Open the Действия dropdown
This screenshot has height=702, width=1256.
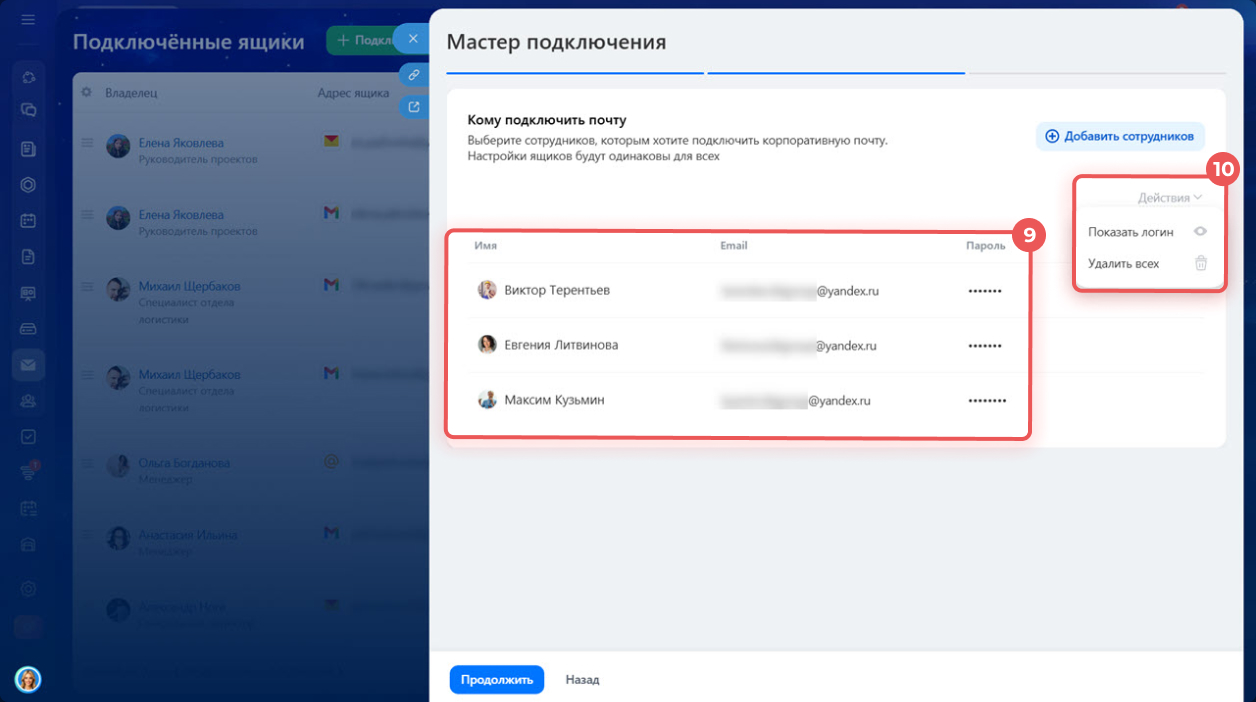pos(1169,198)
